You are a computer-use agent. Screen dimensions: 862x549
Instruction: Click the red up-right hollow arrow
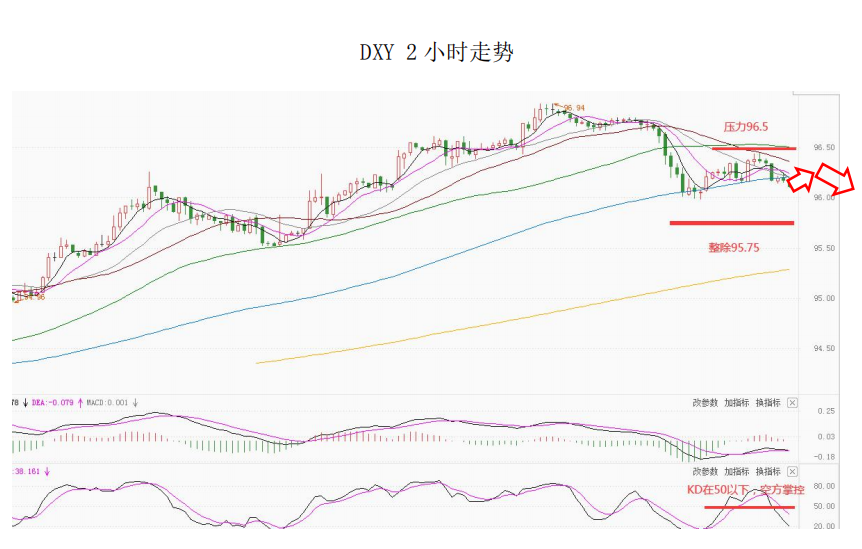(x=802, y=179)
